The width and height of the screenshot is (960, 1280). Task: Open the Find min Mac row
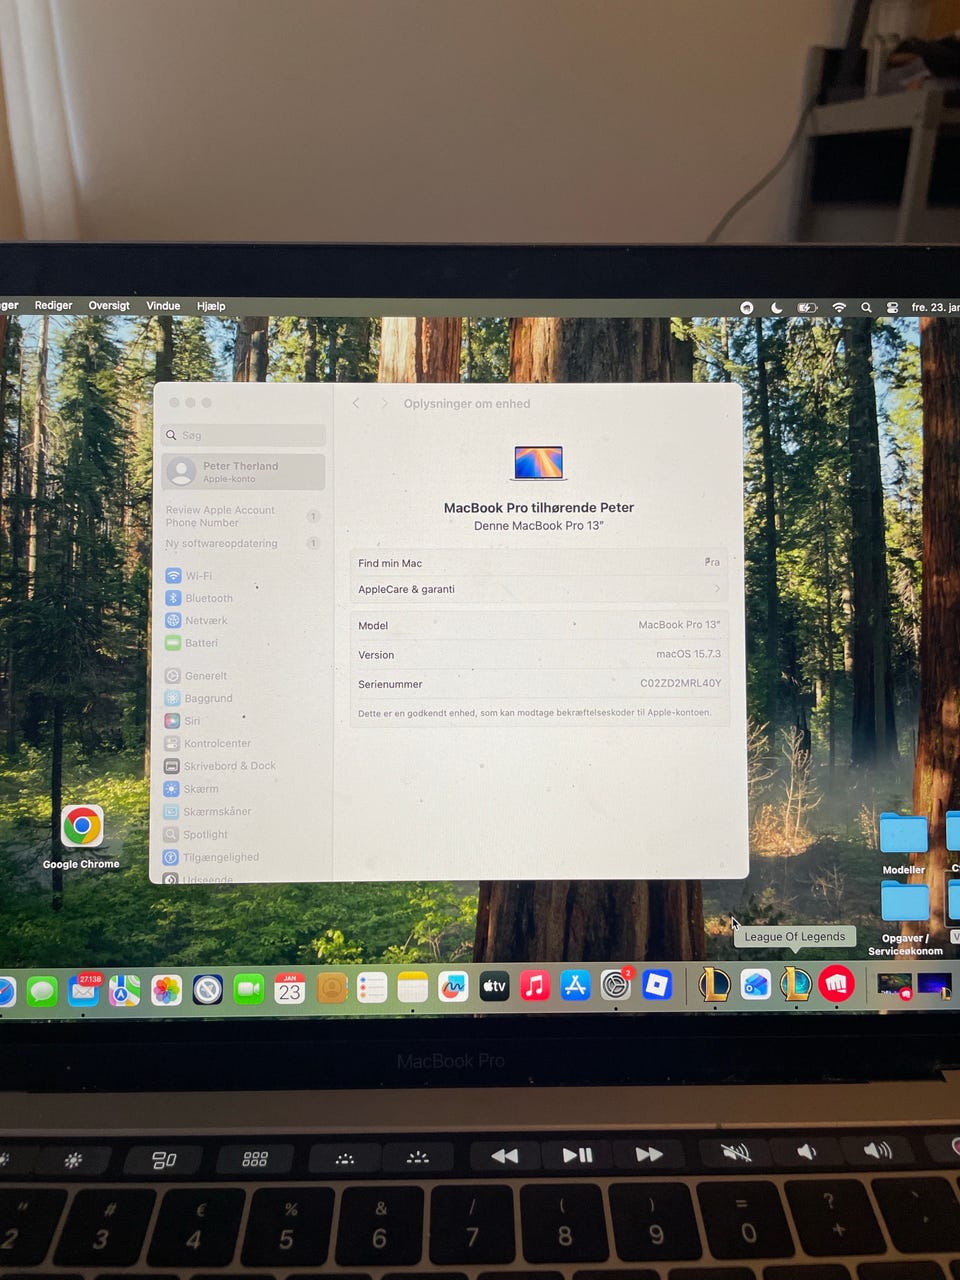(540, 563)
